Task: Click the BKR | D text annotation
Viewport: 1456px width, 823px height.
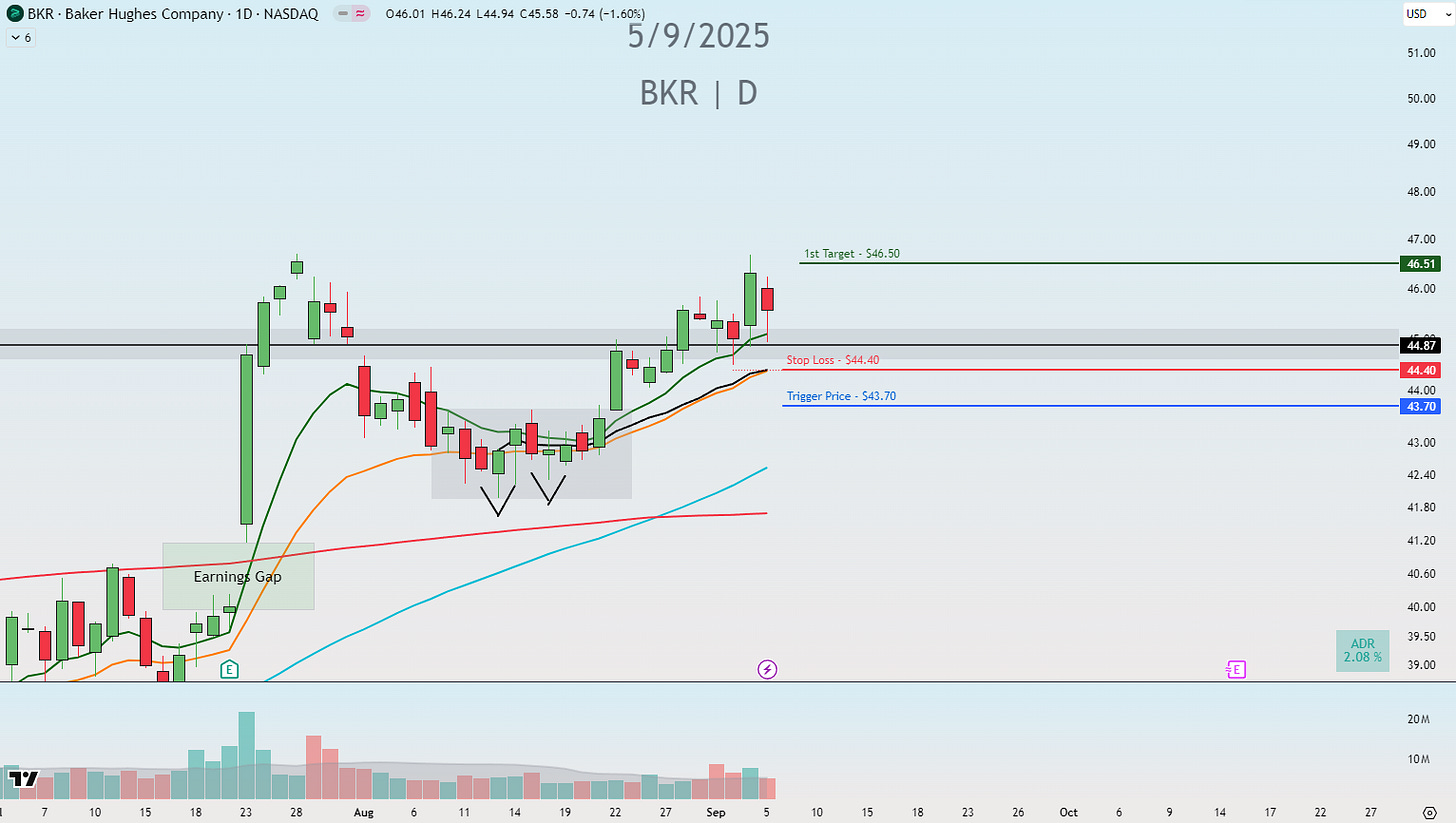Action: pyautogui.click(x=699, y=93)
